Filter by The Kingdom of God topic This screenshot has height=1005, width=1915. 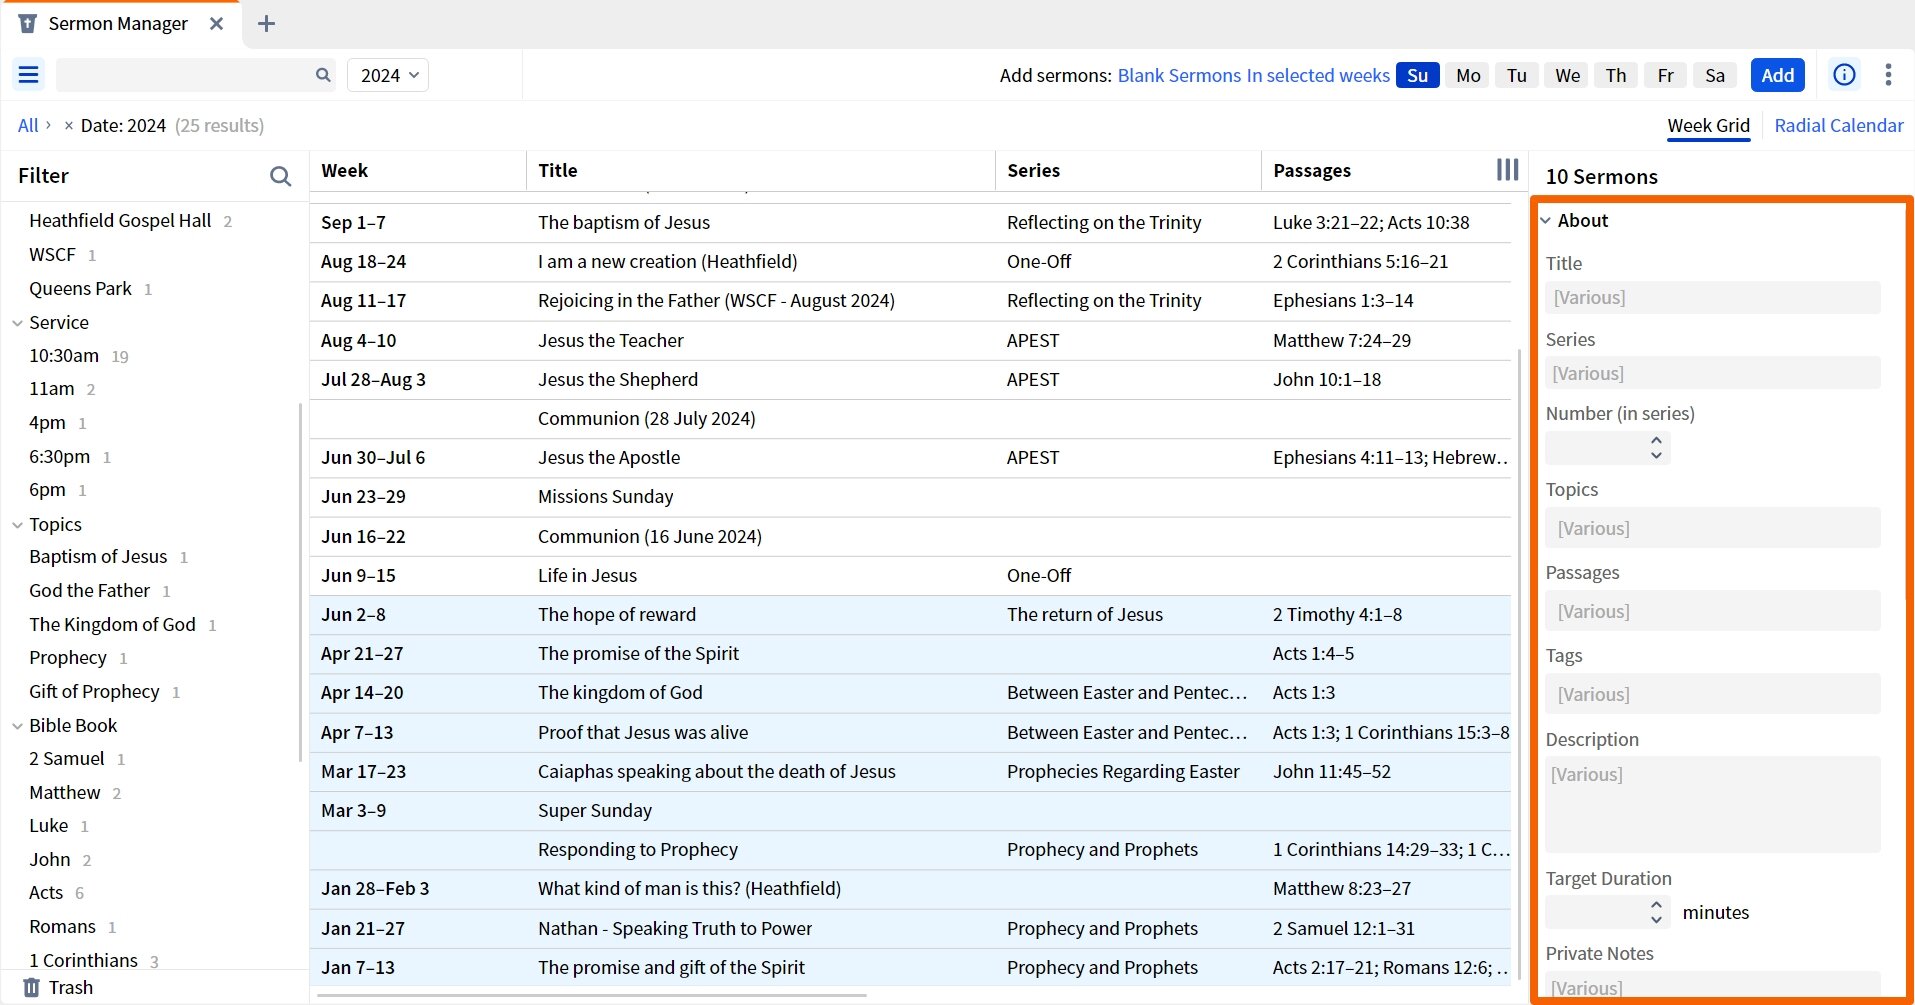point(112,625)
